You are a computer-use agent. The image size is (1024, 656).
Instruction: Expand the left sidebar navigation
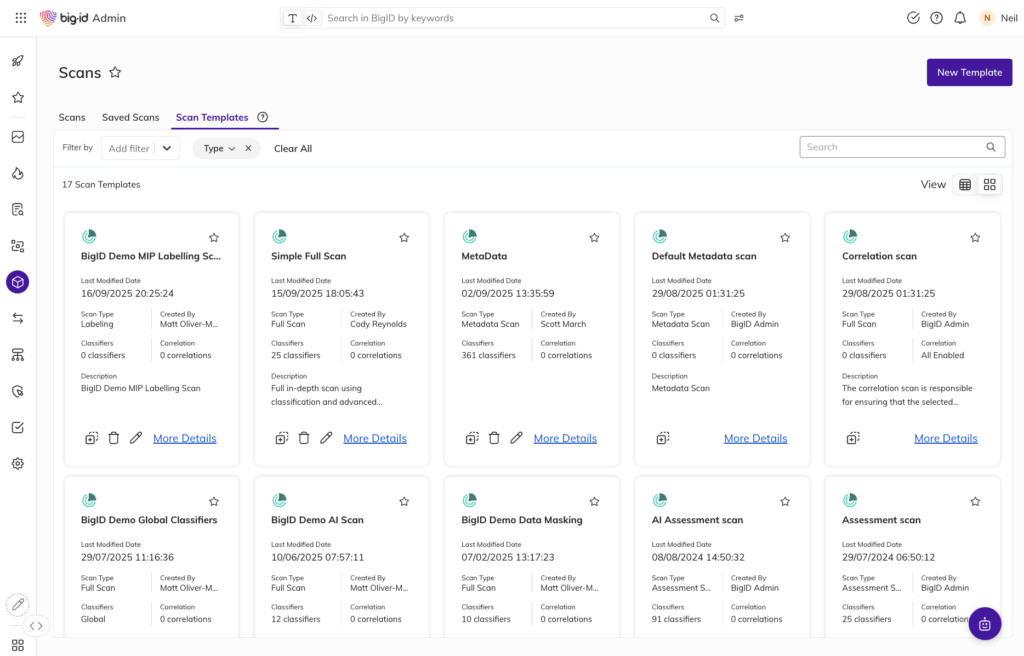pos(36,626)
